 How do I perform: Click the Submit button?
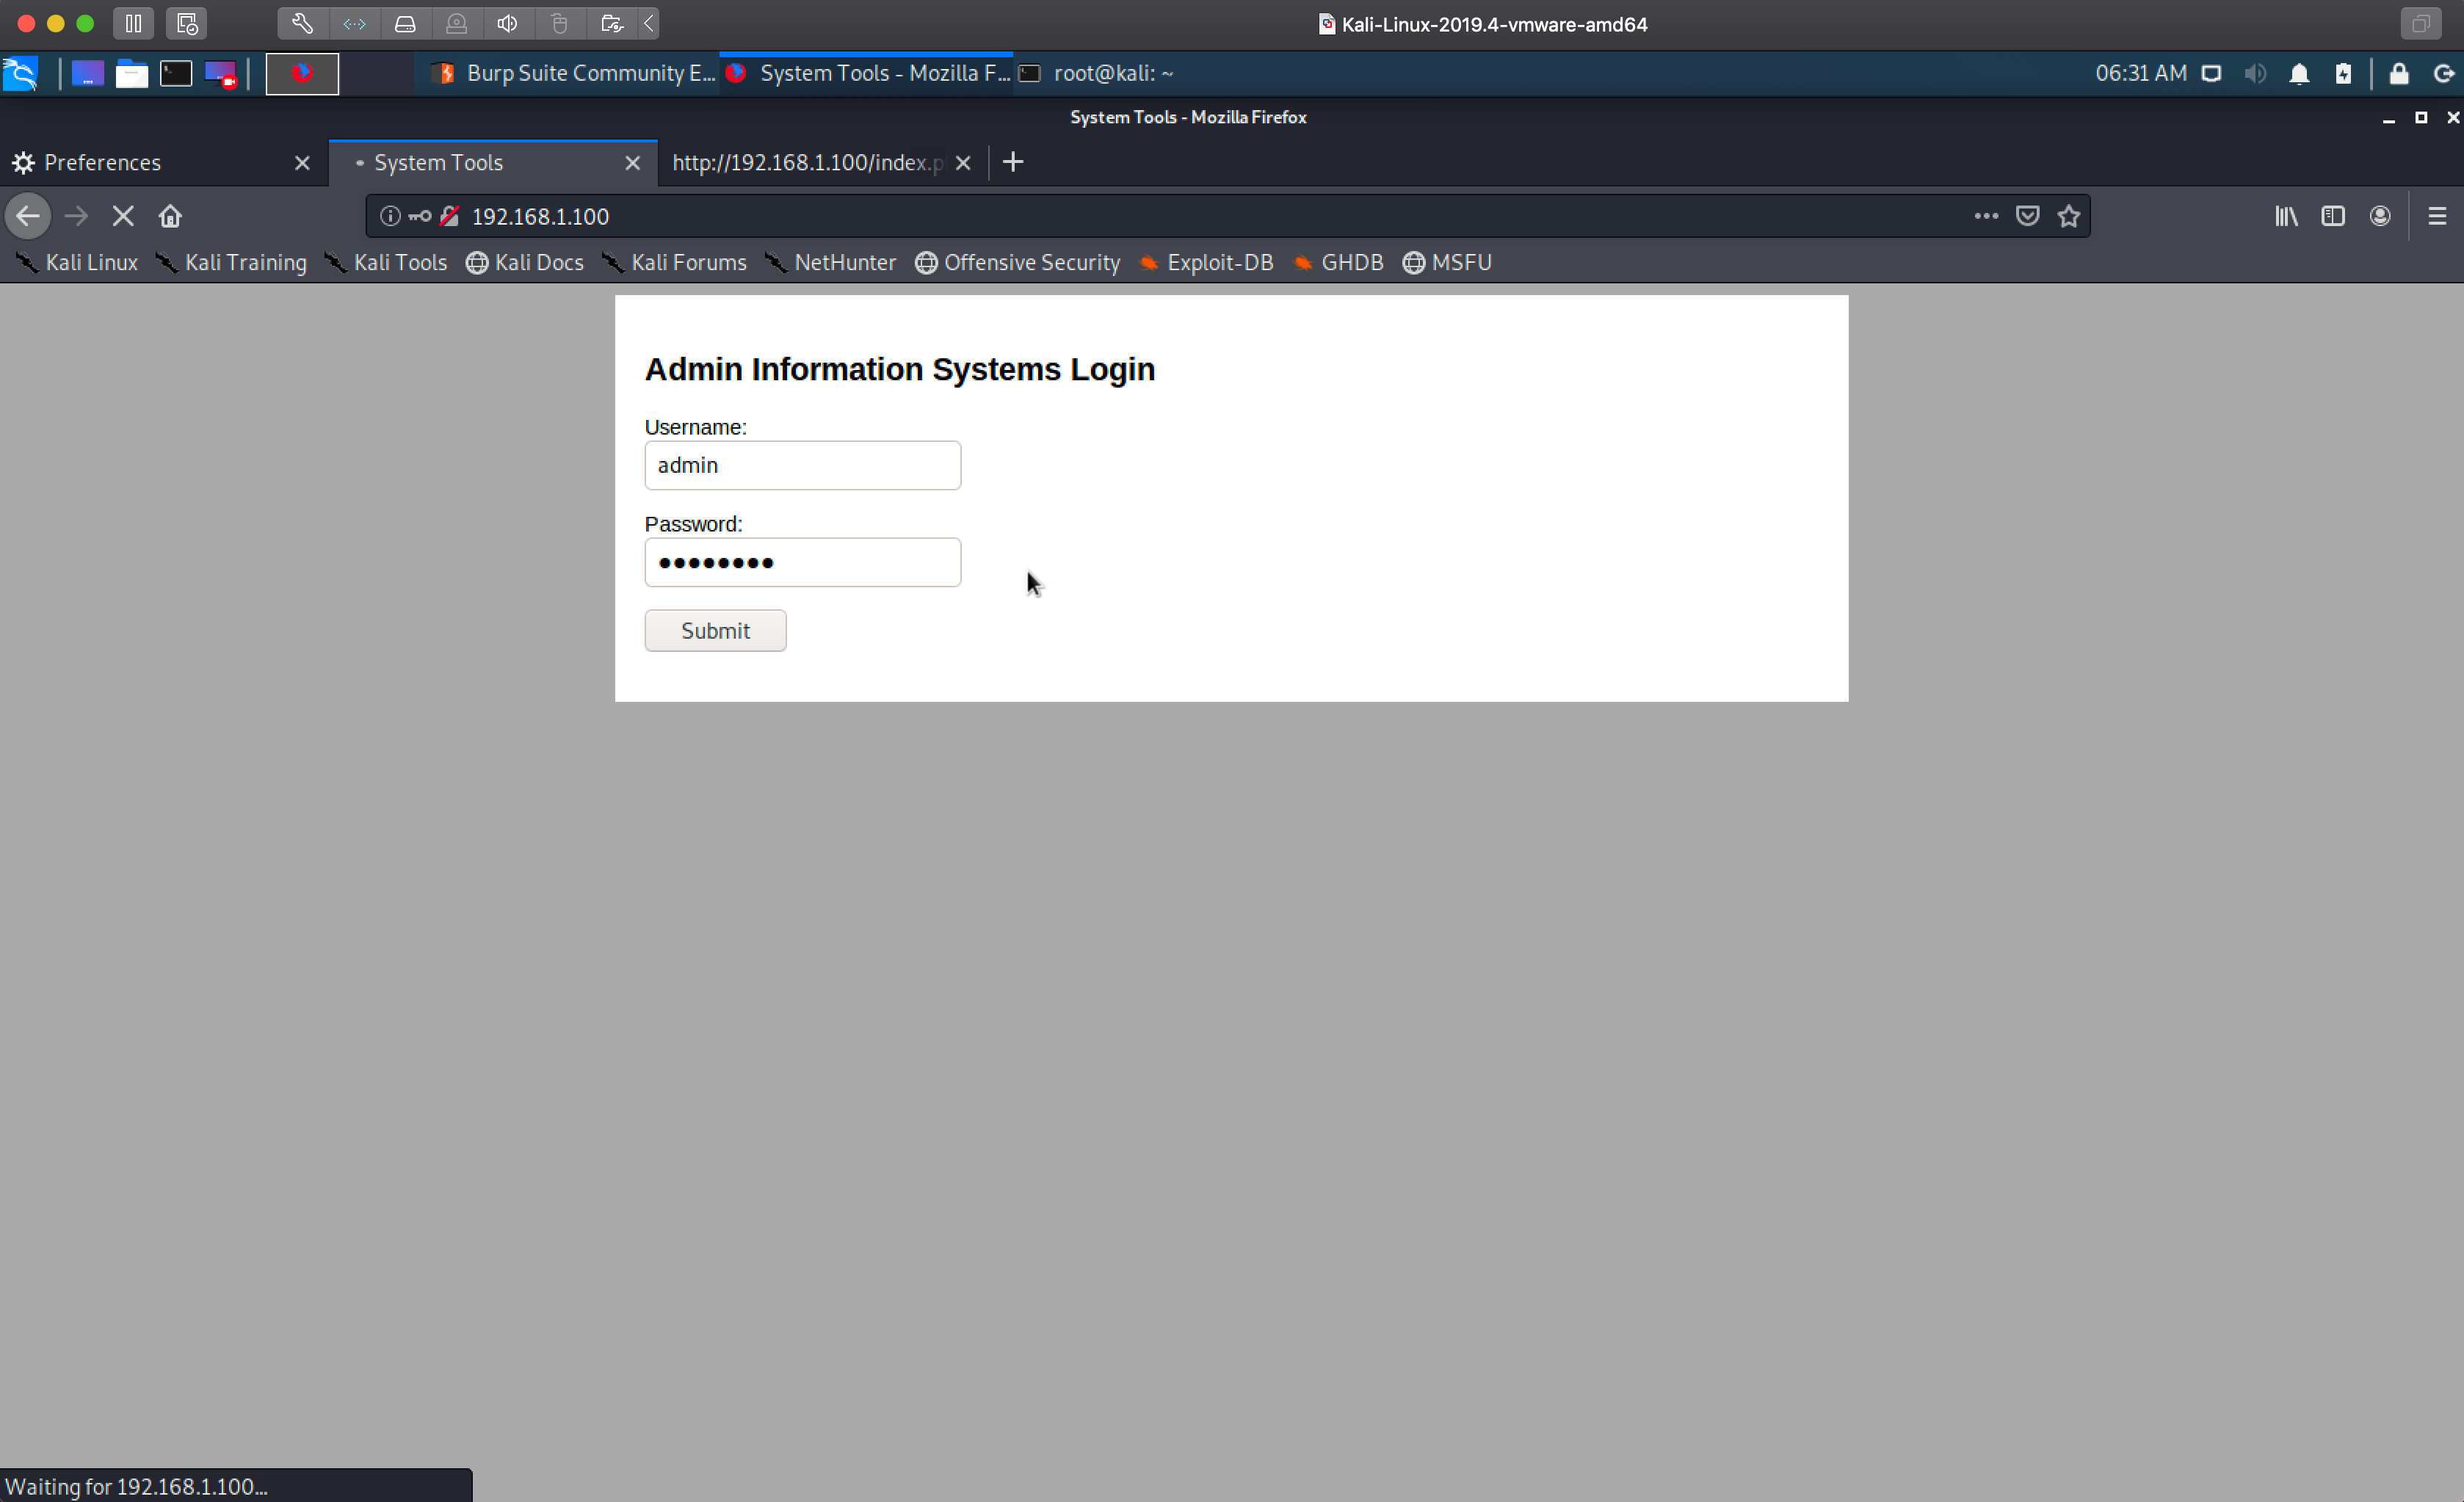point(715,631)
